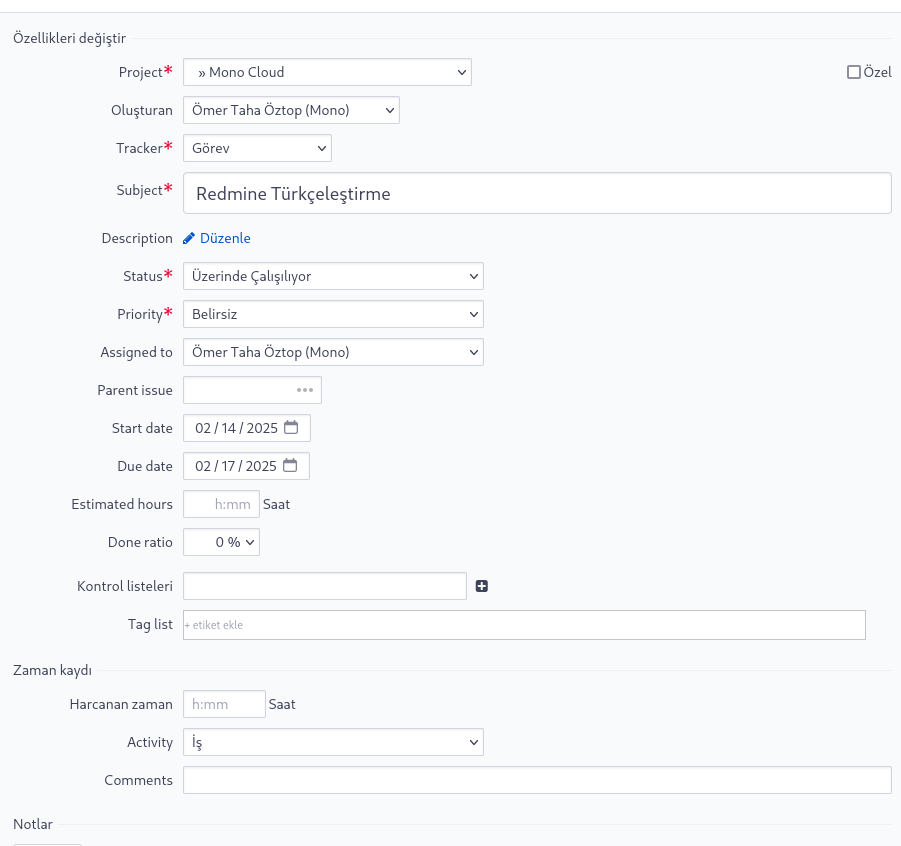Viewport: 901px width, 846px height.
Task: Click the three-dots icon in Parent issue
Action: [305, 390]
